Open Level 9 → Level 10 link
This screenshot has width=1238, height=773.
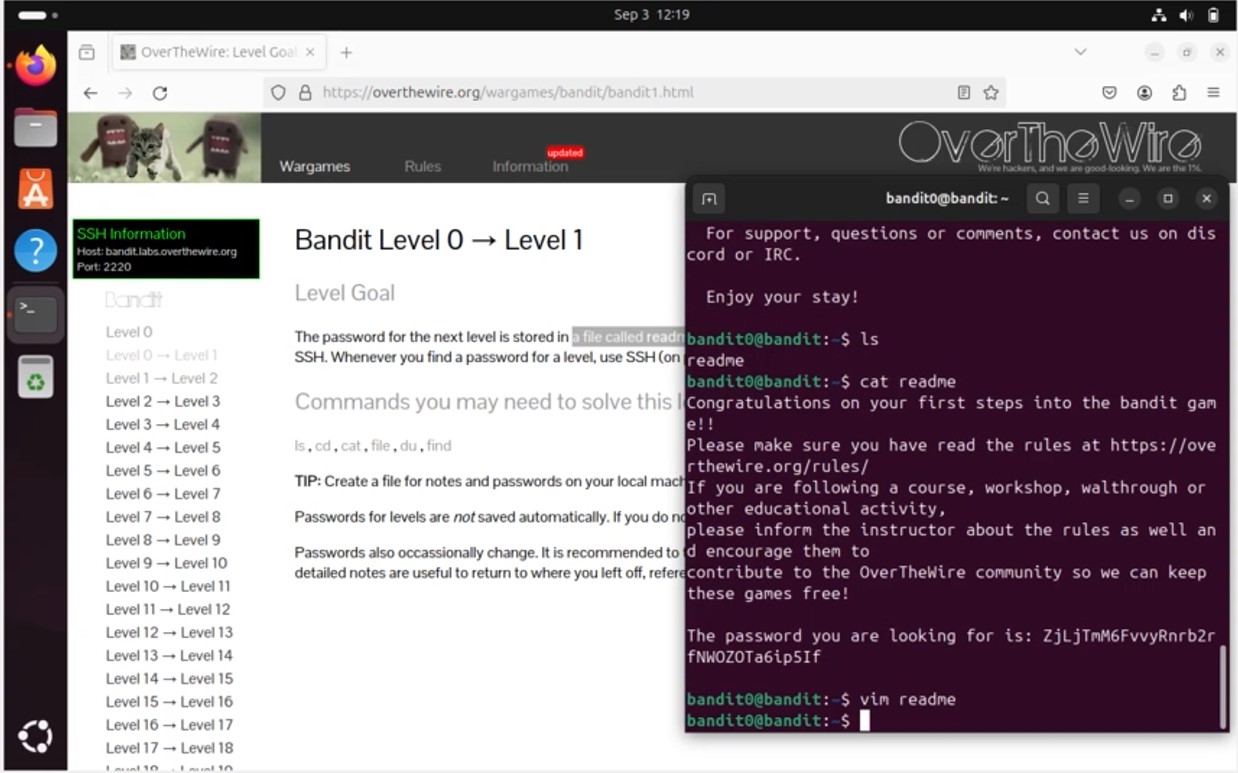pyautogui.click(x=167, y=563)
